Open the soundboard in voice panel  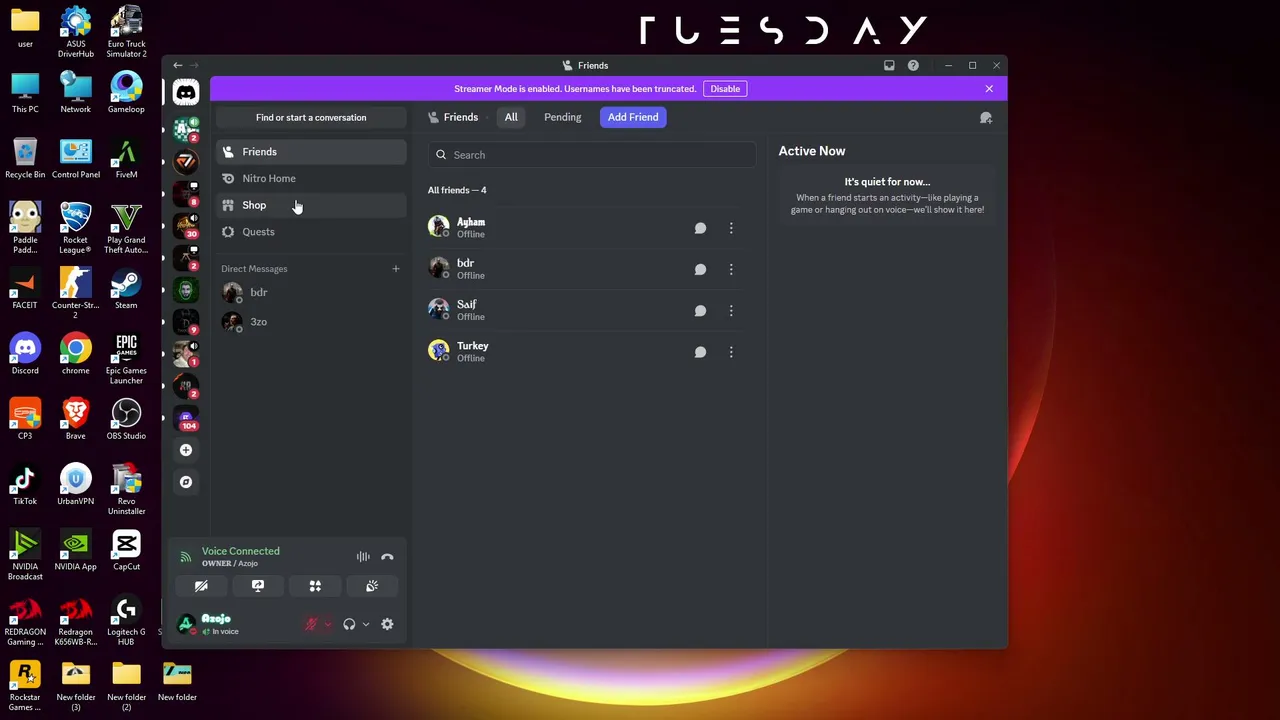(x=372, y=586)
